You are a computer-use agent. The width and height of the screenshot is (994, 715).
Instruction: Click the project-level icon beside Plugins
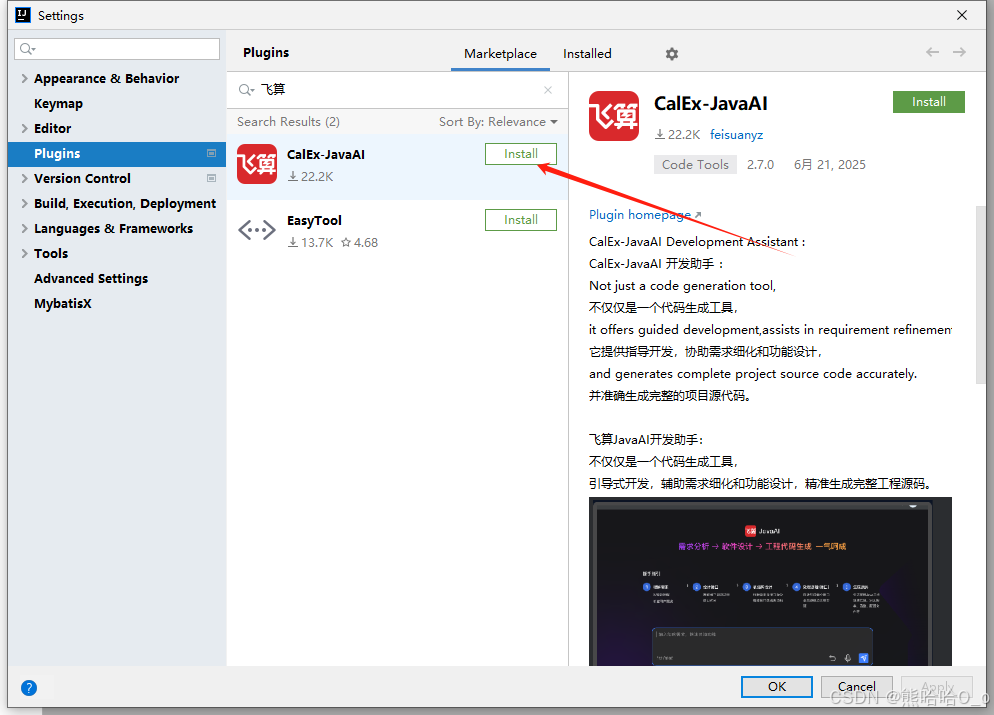coord(212,153)
